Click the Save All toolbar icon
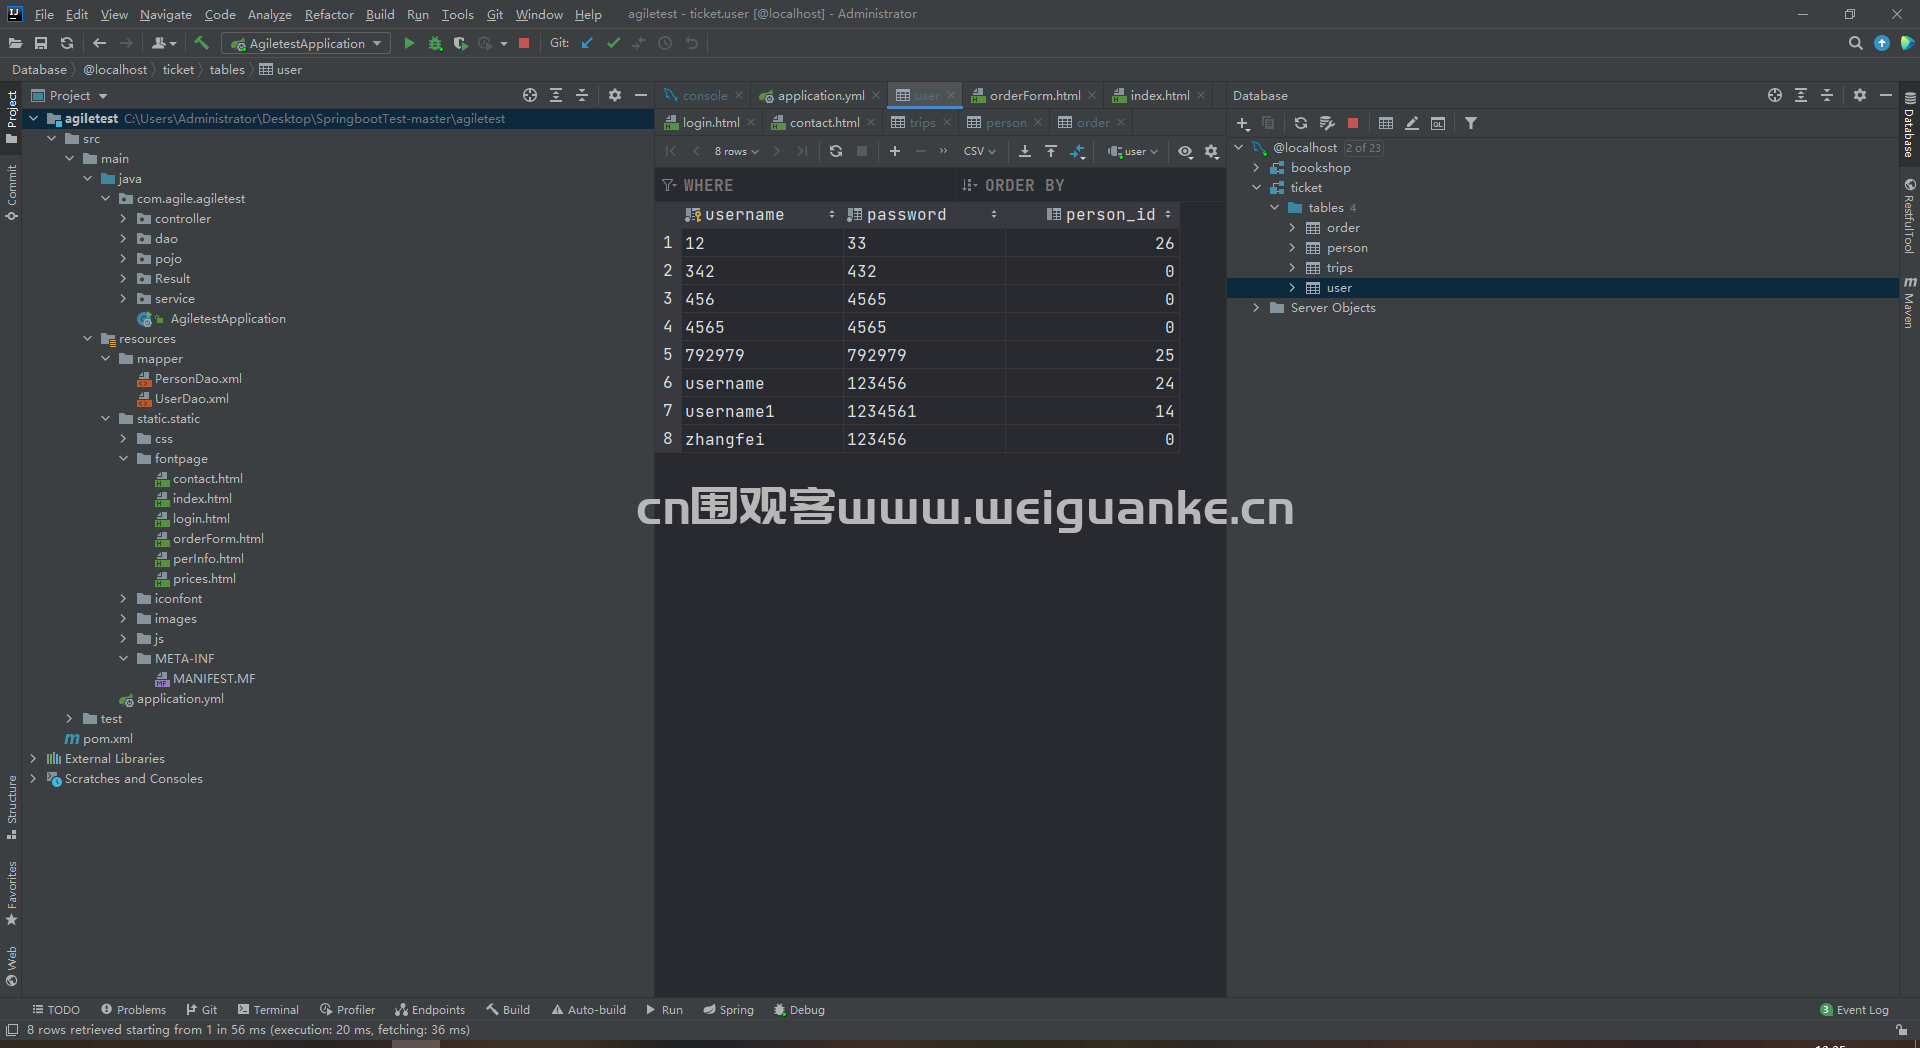Viewport: 1920px width, 1048px height. [x=41, y=43]
